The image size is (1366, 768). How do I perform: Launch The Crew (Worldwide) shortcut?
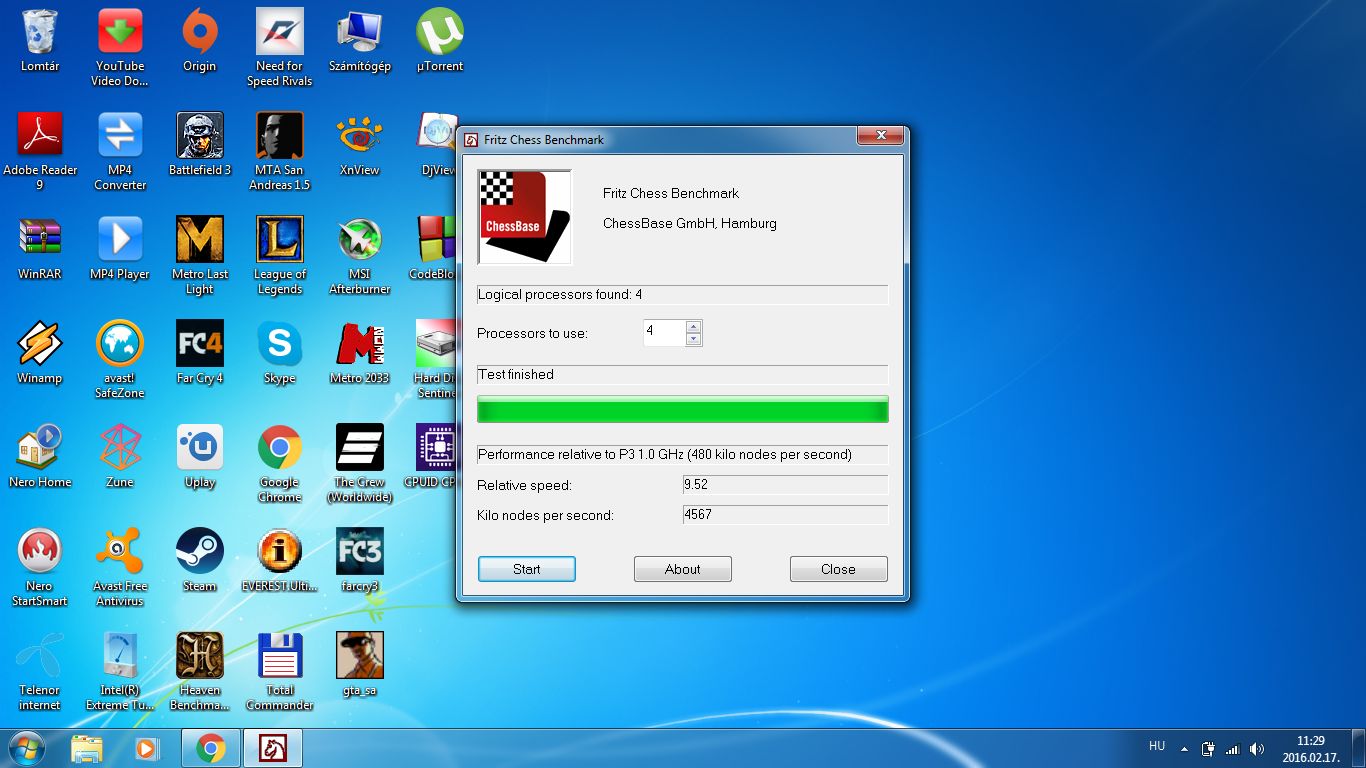pyautogui.click(x=360, y=463)
